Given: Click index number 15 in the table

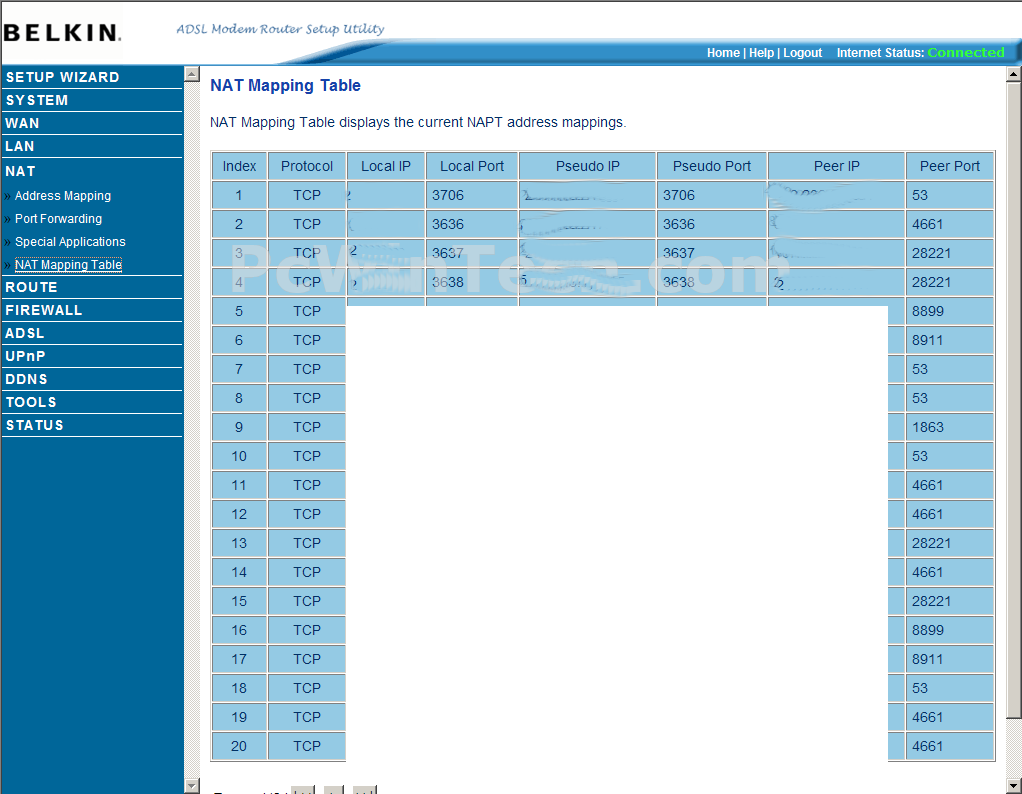Looking at the screenshot, I should pos(239,601).
